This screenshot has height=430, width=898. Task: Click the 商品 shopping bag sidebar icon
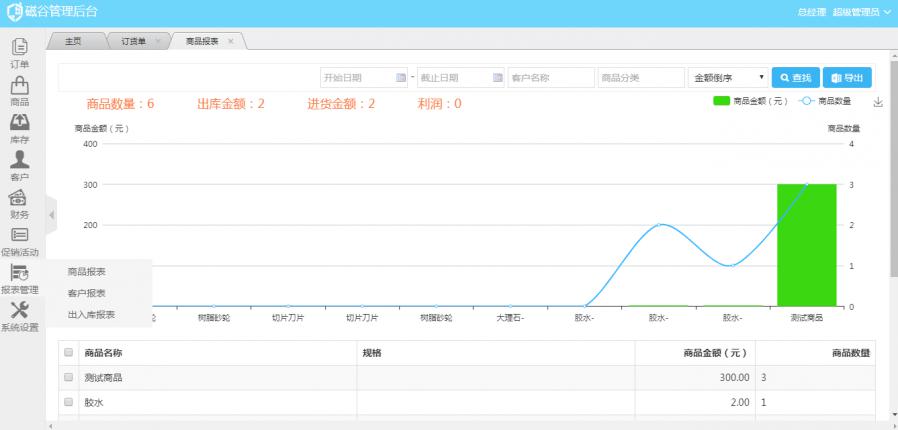pos(20,86)
